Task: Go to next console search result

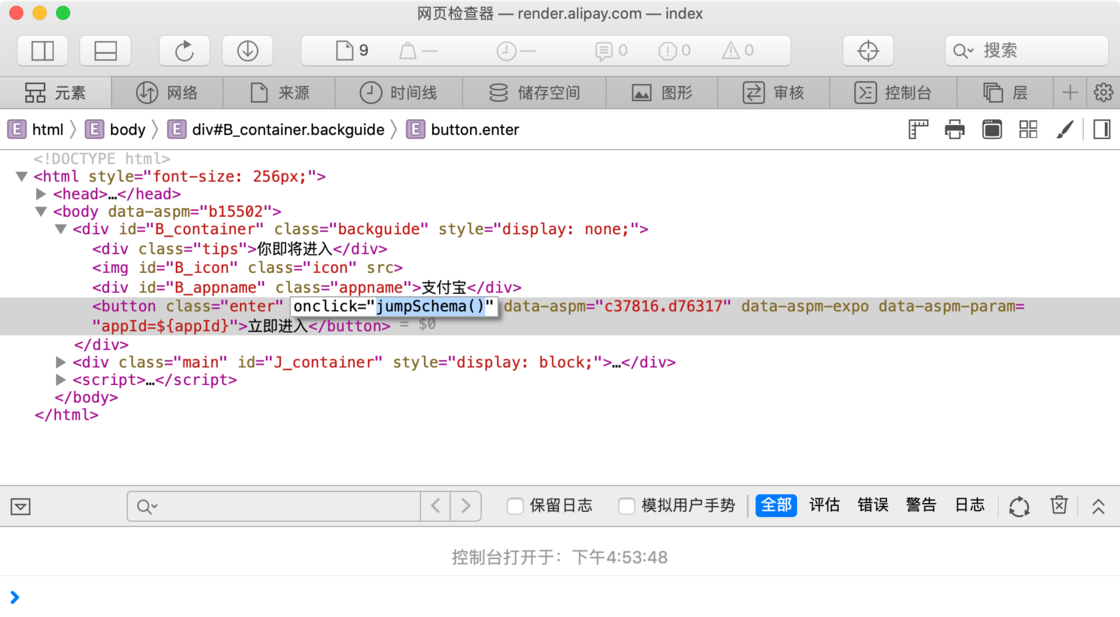Action: pos(466,506)
